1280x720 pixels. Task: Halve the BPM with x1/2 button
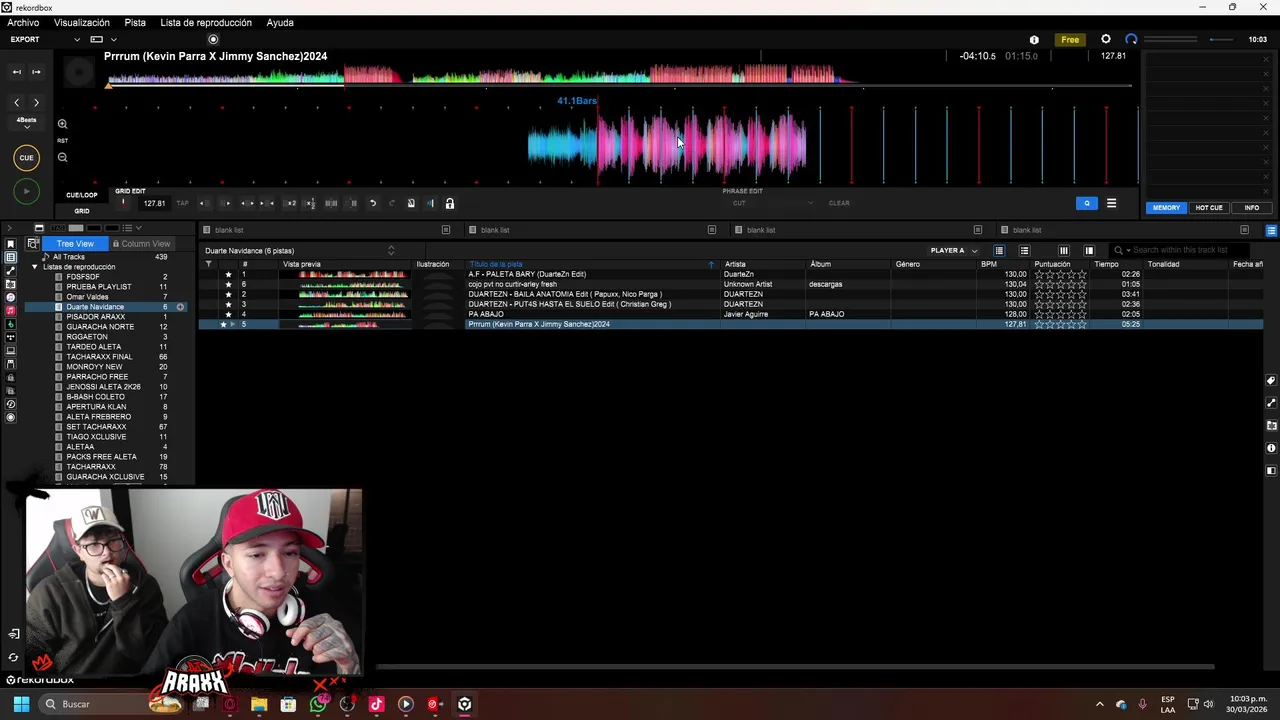pos(310,203)
